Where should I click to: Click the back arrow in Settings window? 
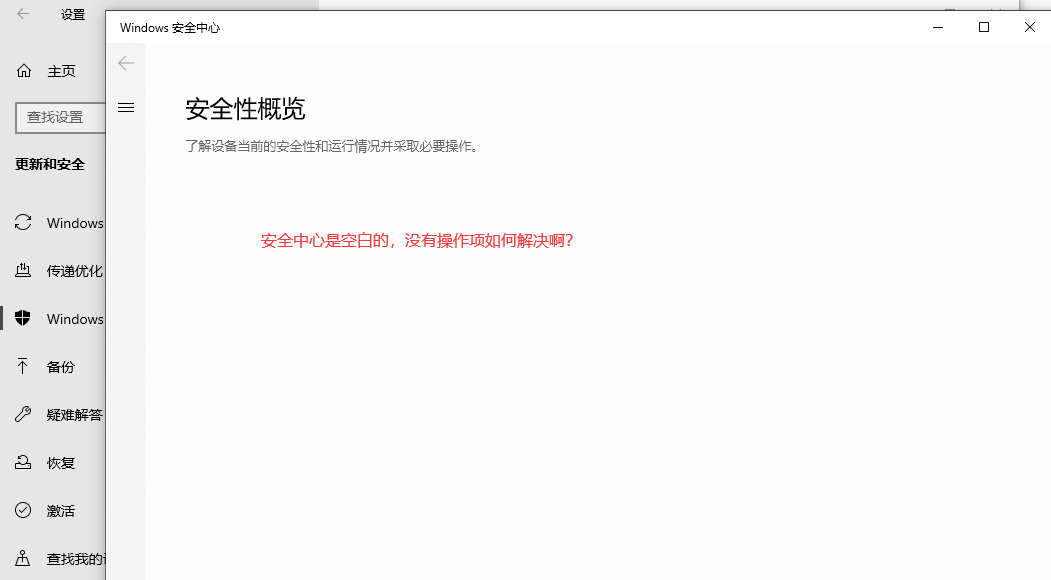[x=23, y=14]
